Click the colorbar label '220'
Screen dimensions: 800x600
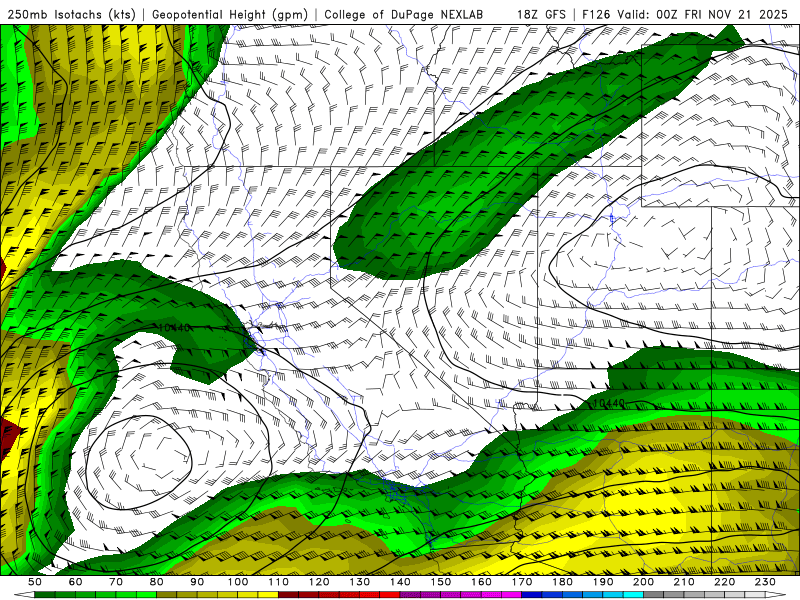coord(724,582)
